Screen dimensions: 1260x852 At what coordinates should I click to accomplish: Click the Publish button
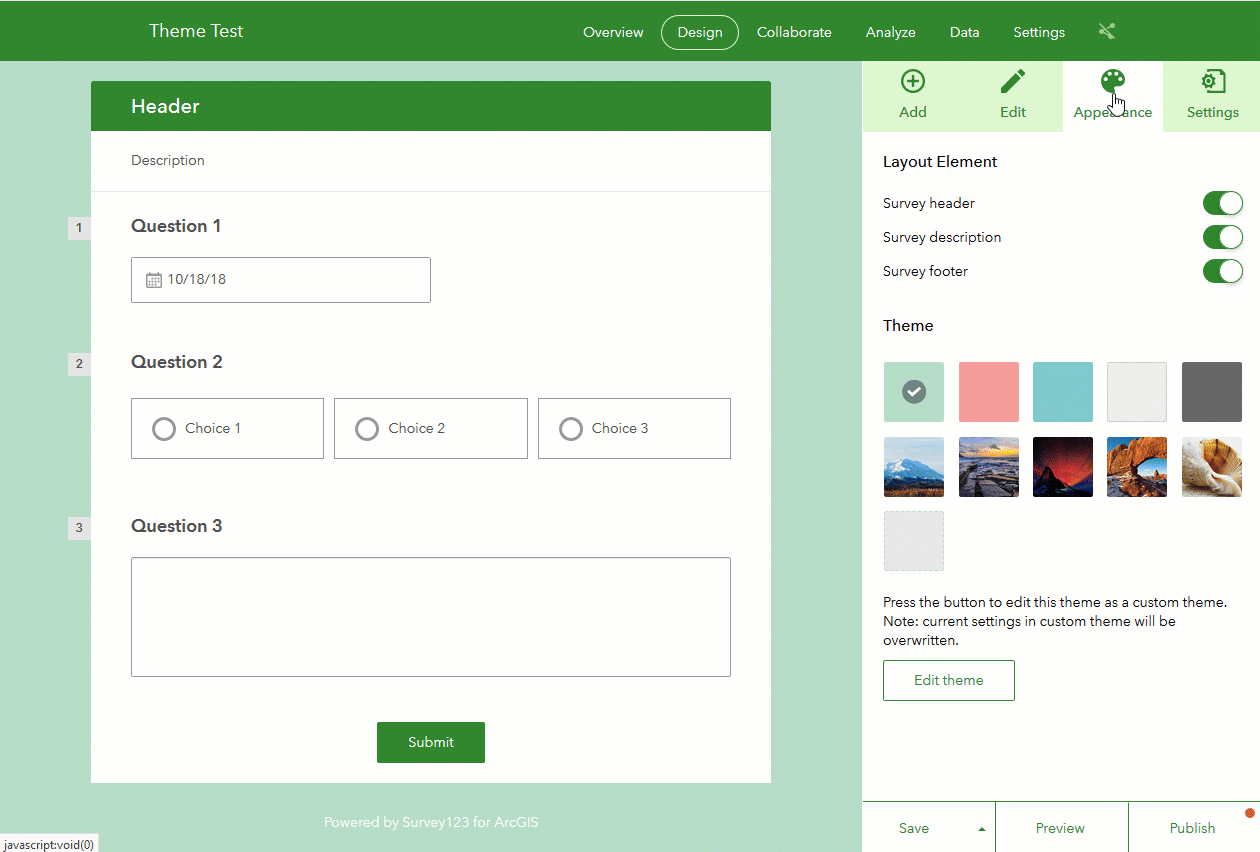(x=1193, y=828)
